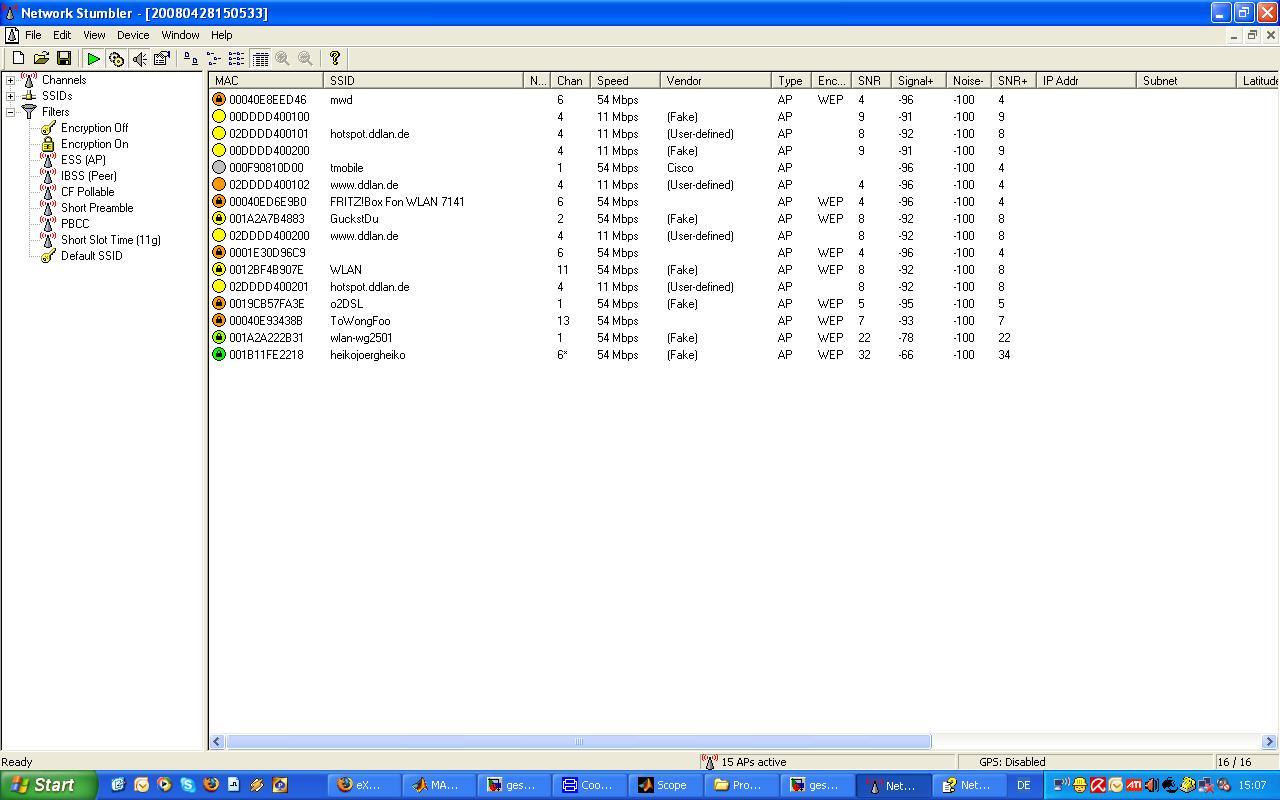
Task: Select the ESS (AP) filter
Action: pyautogui.click(x=83, y=160)
